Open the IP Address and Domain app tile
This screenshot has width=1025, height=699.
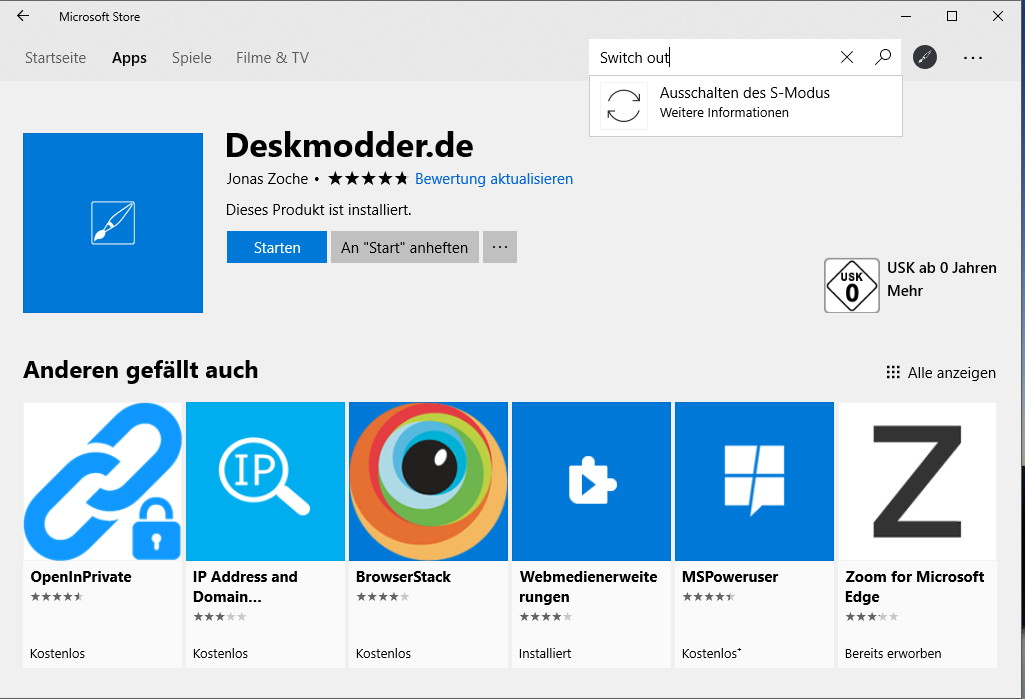coord(265,535)
